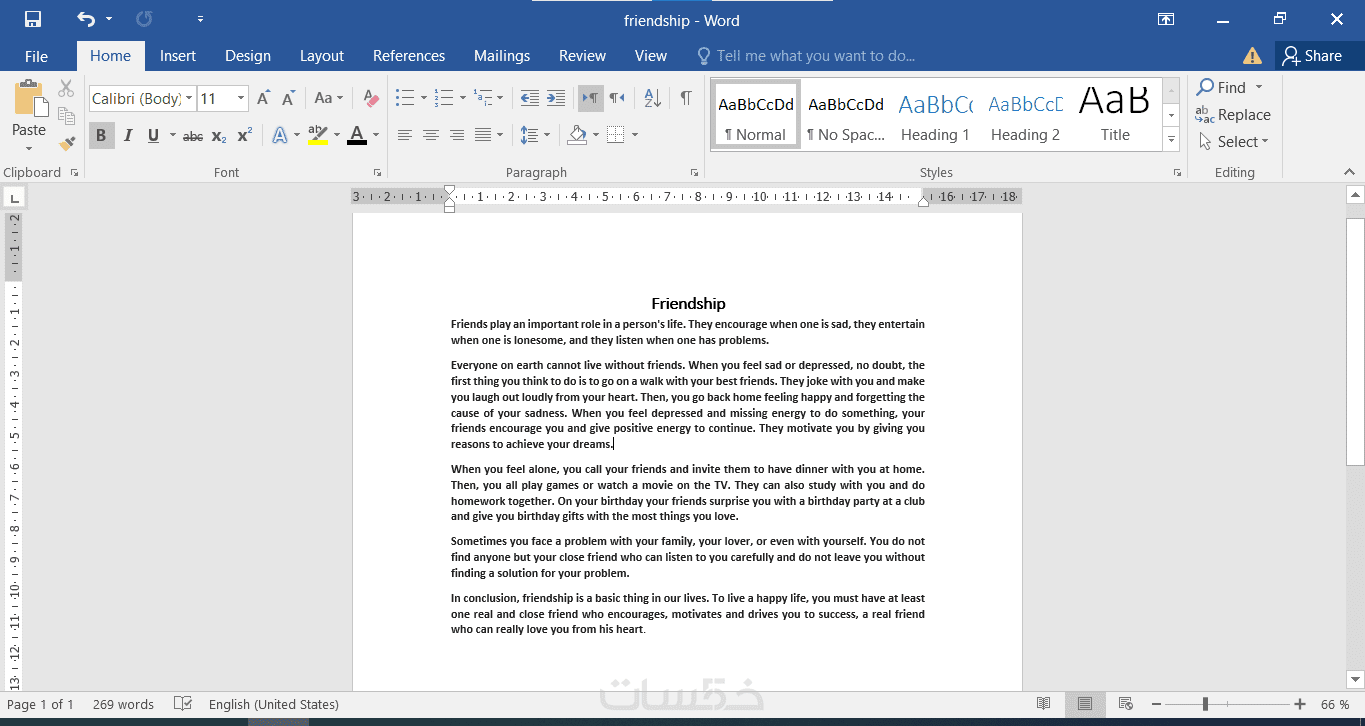
Task: Set right-to-left text direction
Action: [x=617, y=98]
